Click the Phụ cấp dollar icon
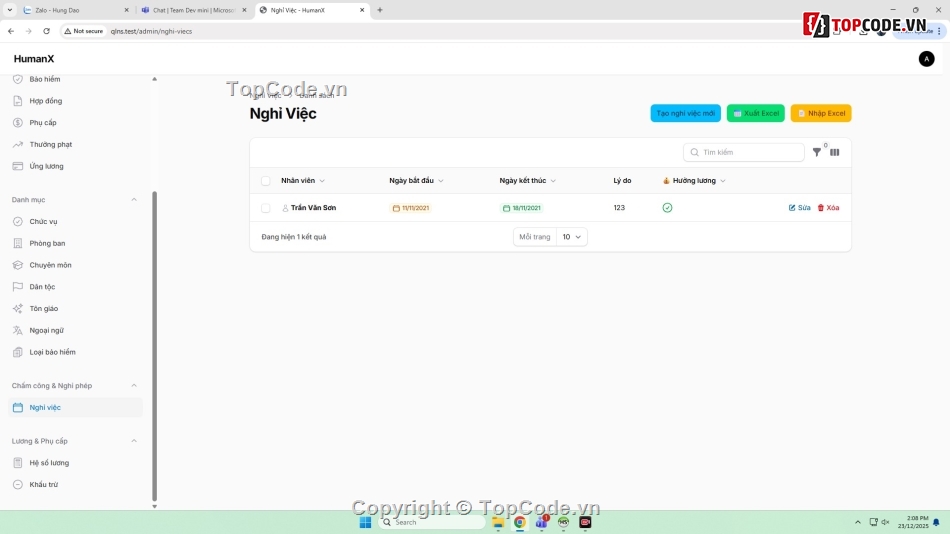This screenshot has width=950, height=534. [x=18, y=122]
